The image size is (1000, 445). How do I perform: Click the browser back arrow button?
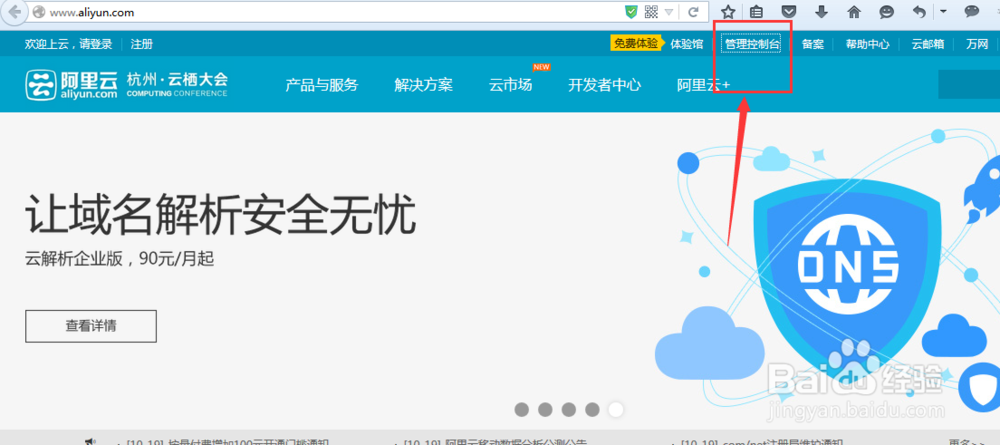pos(14,11)
